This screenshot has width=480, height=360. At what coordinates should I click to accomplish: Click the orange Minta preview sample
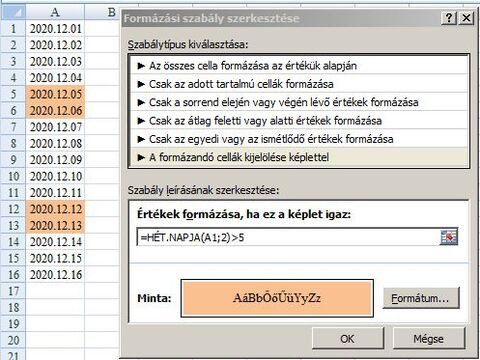[277, 298]
